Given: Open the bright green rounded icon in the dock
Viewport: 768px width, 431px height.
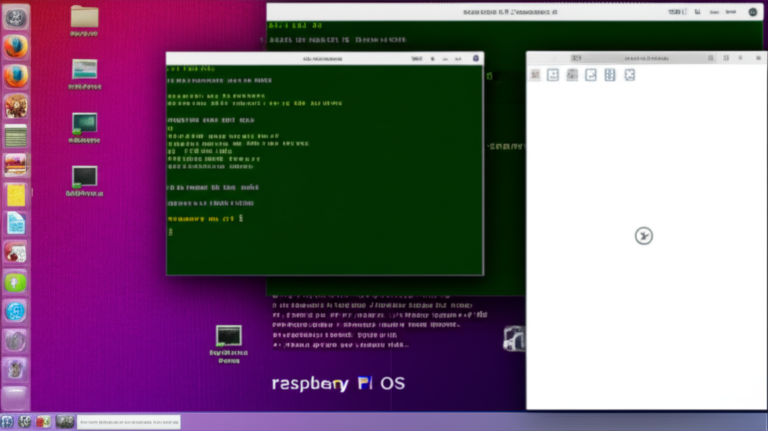Looking at the screenshot, I should point(16,283).
